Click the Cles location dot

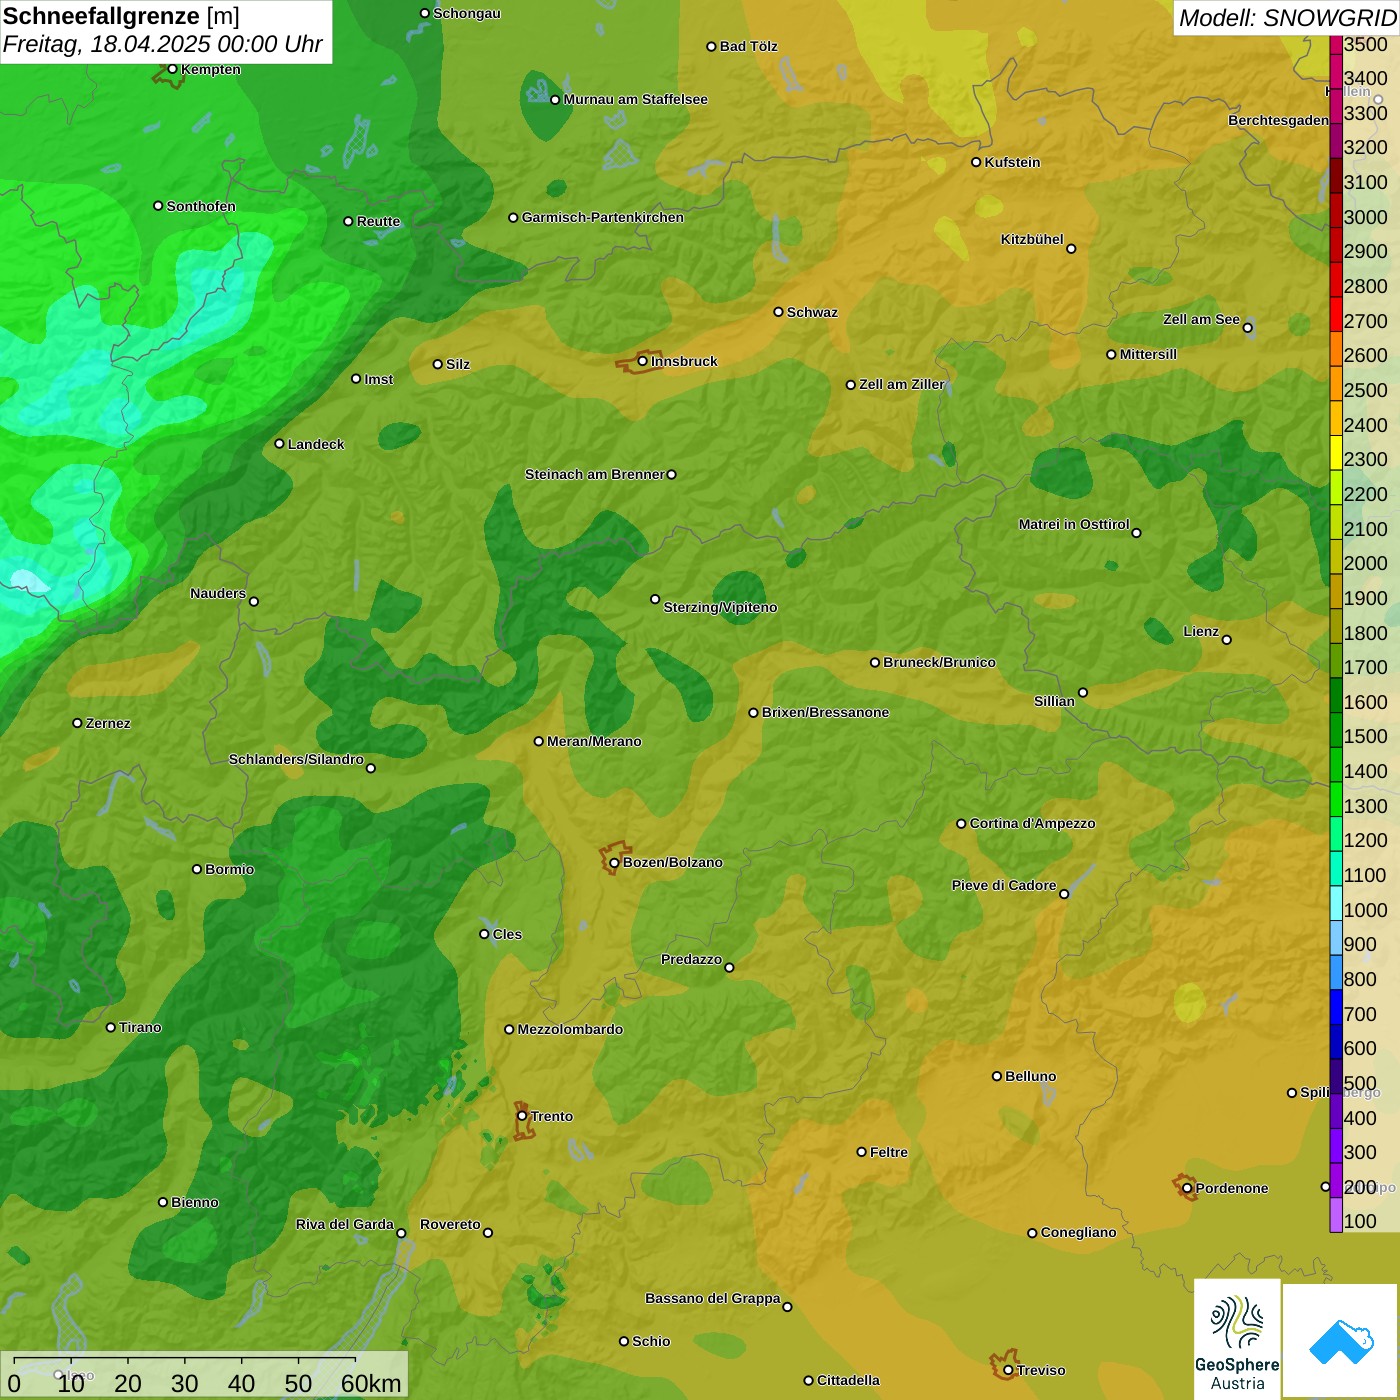[x=484, y=934]
